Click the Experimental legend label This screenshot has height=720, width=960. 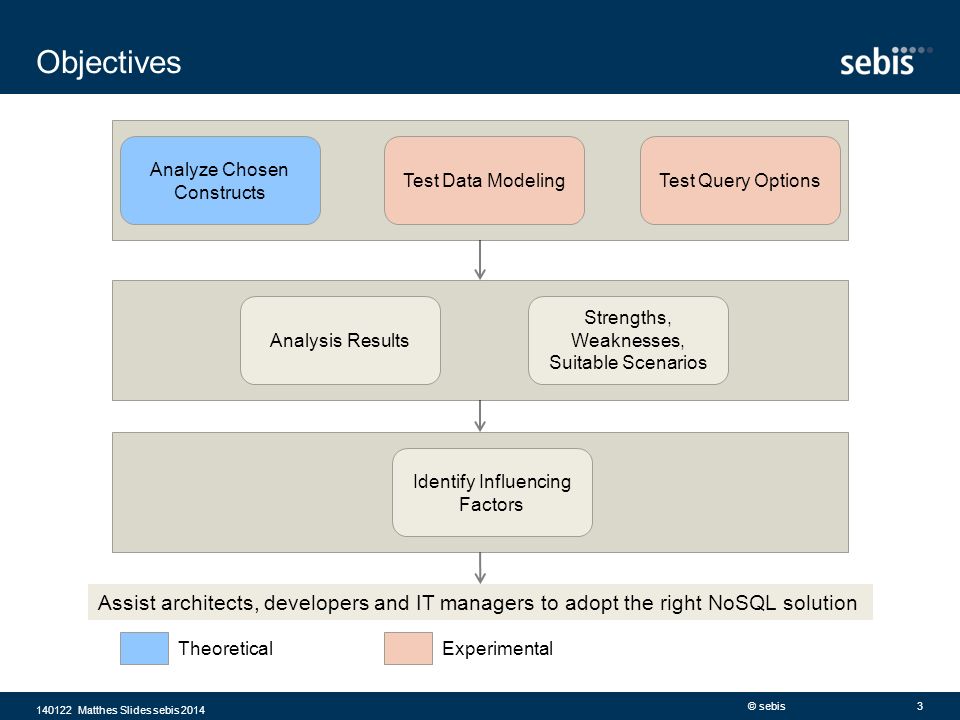point(498,648)
